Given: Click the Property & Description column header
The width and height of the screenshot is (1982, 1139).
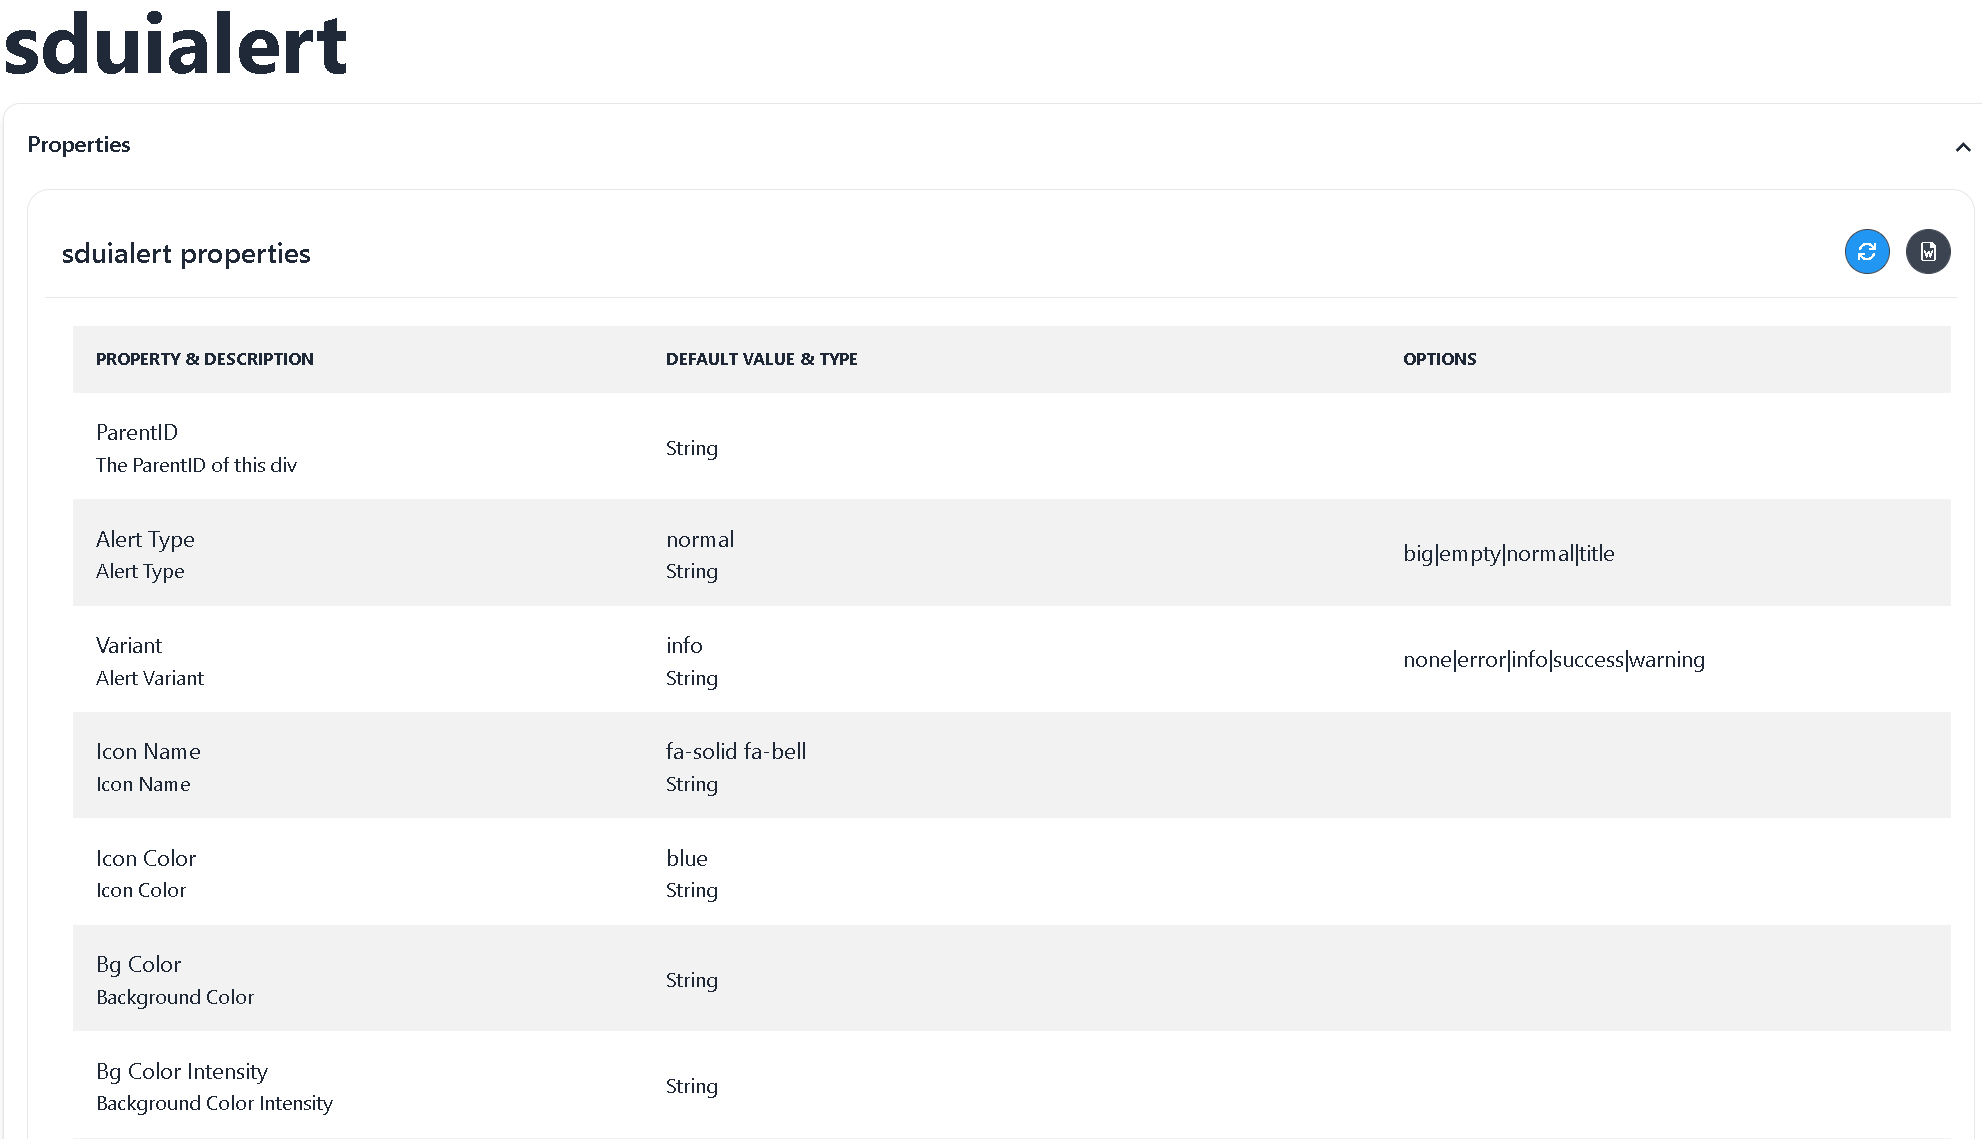Looking at the screenshot, I should coord(204,359).
